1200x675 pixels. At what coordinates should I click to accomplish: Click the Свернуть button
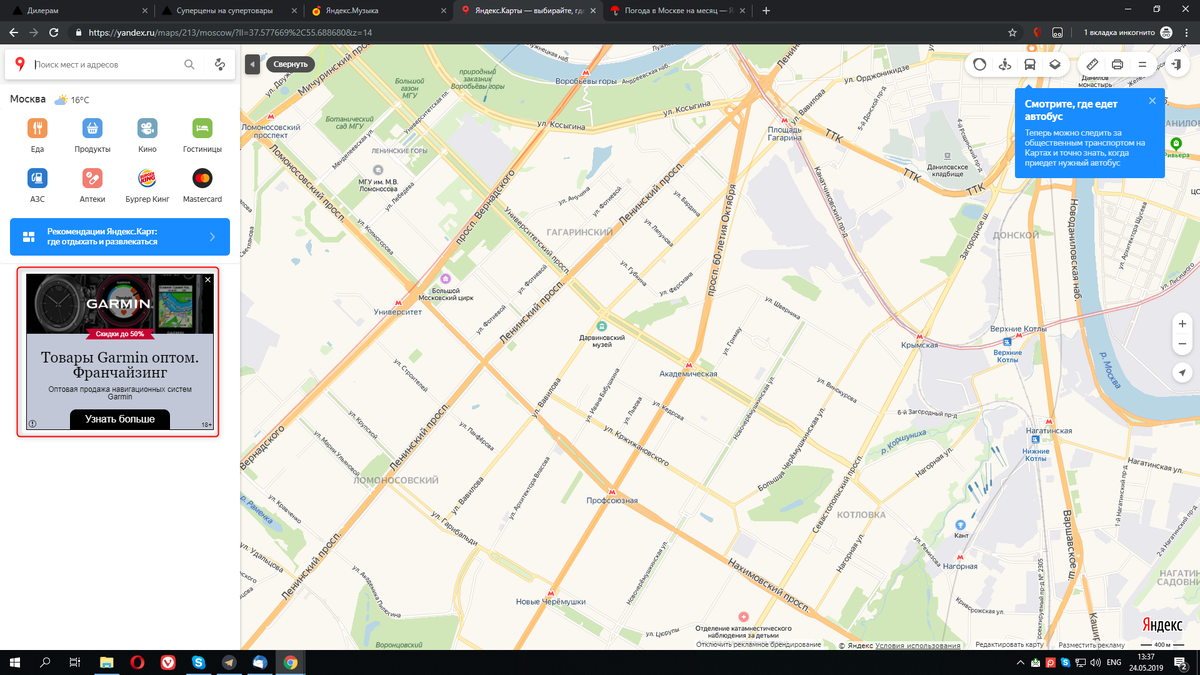coord(292,64)
